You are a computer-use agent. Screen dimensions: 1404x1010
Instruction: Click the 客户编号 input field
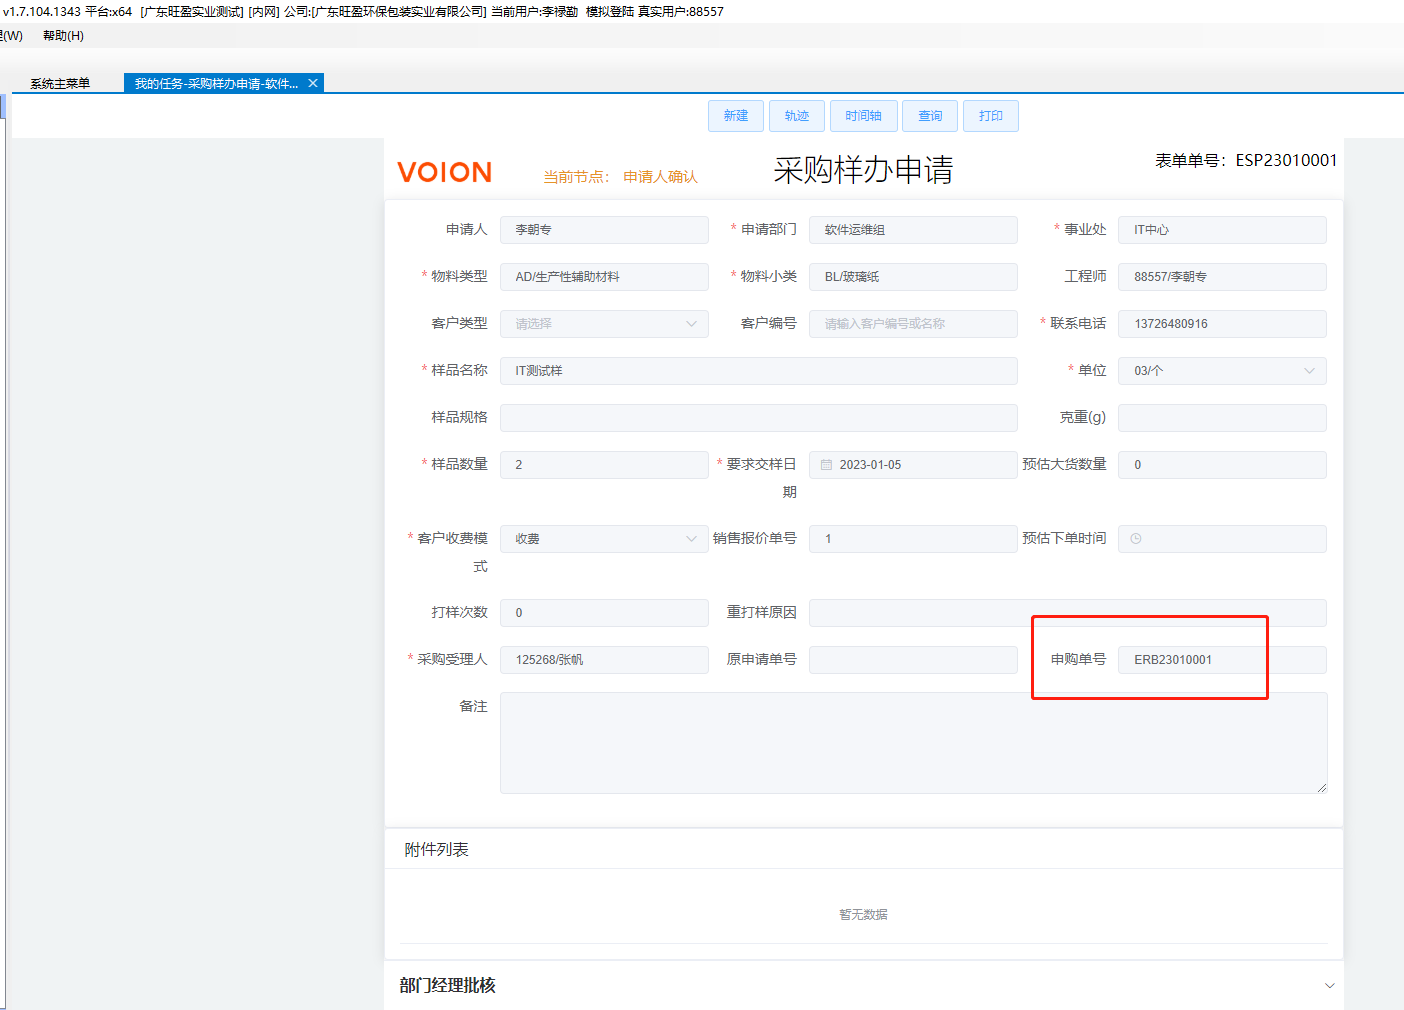tap(913, 324)
